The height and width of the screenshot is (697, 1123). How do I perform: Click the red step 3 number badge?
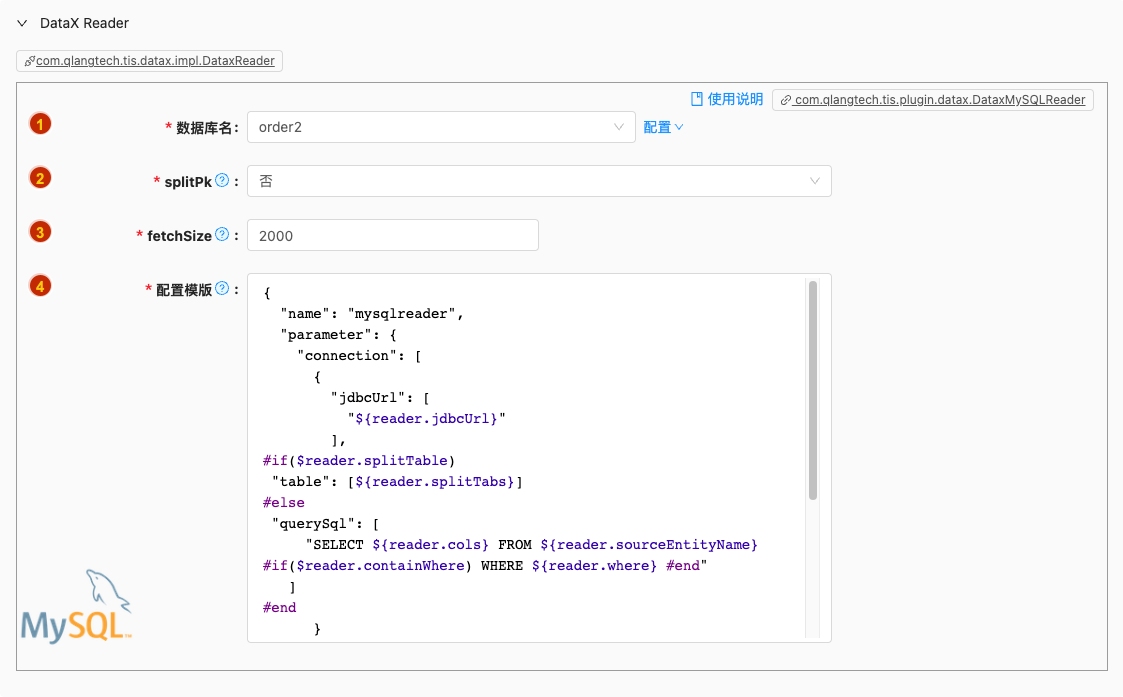pyautogui.click(x=40, y=232)
